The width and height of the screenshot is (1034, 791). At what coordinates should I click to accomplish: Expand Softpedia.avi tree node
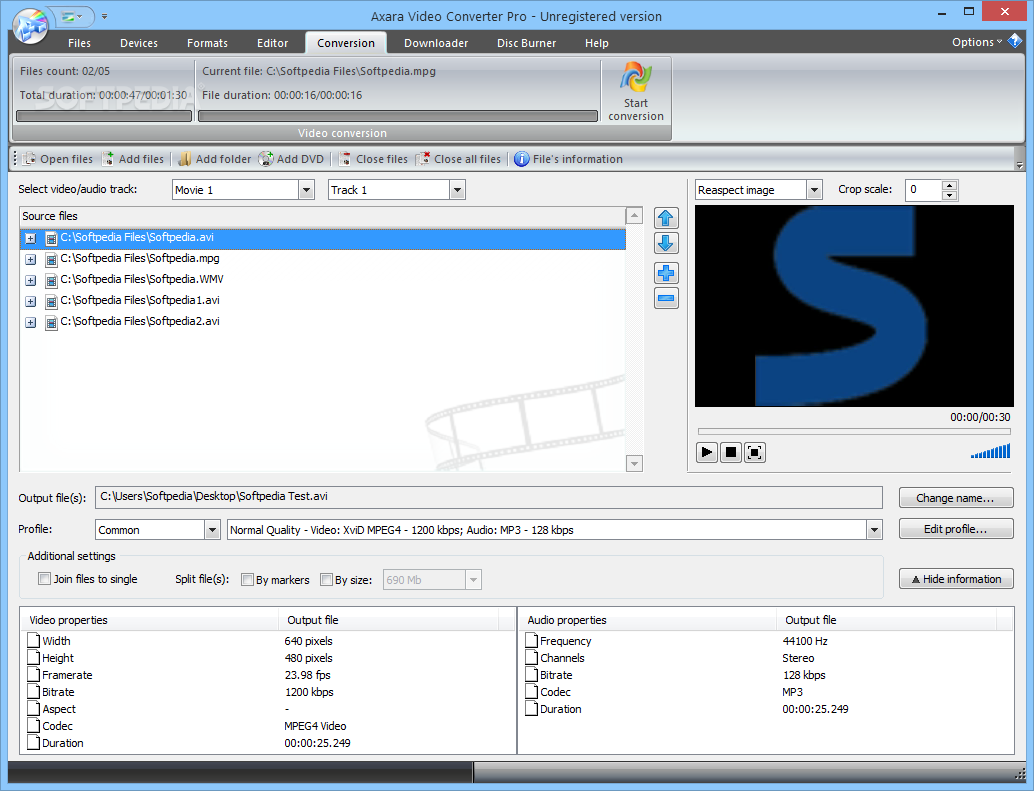coord(30,239)
